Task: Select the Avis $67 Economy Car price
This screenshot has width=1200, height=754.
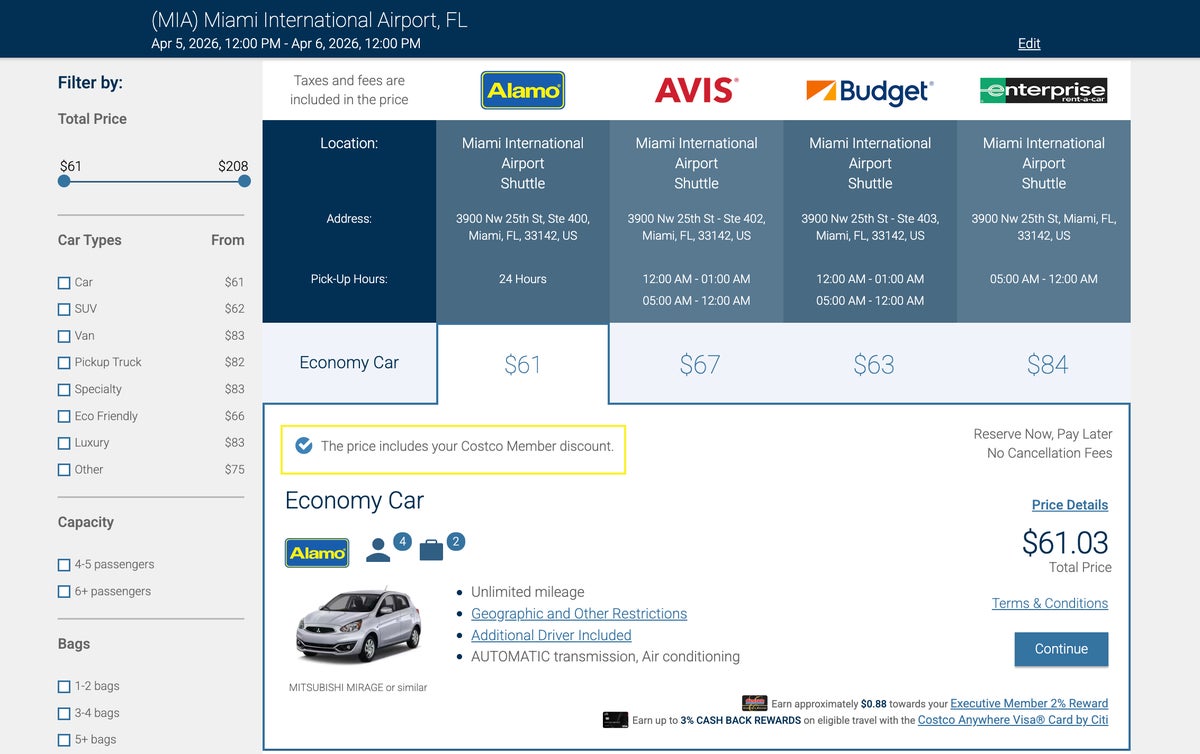Action: (700, 364)
